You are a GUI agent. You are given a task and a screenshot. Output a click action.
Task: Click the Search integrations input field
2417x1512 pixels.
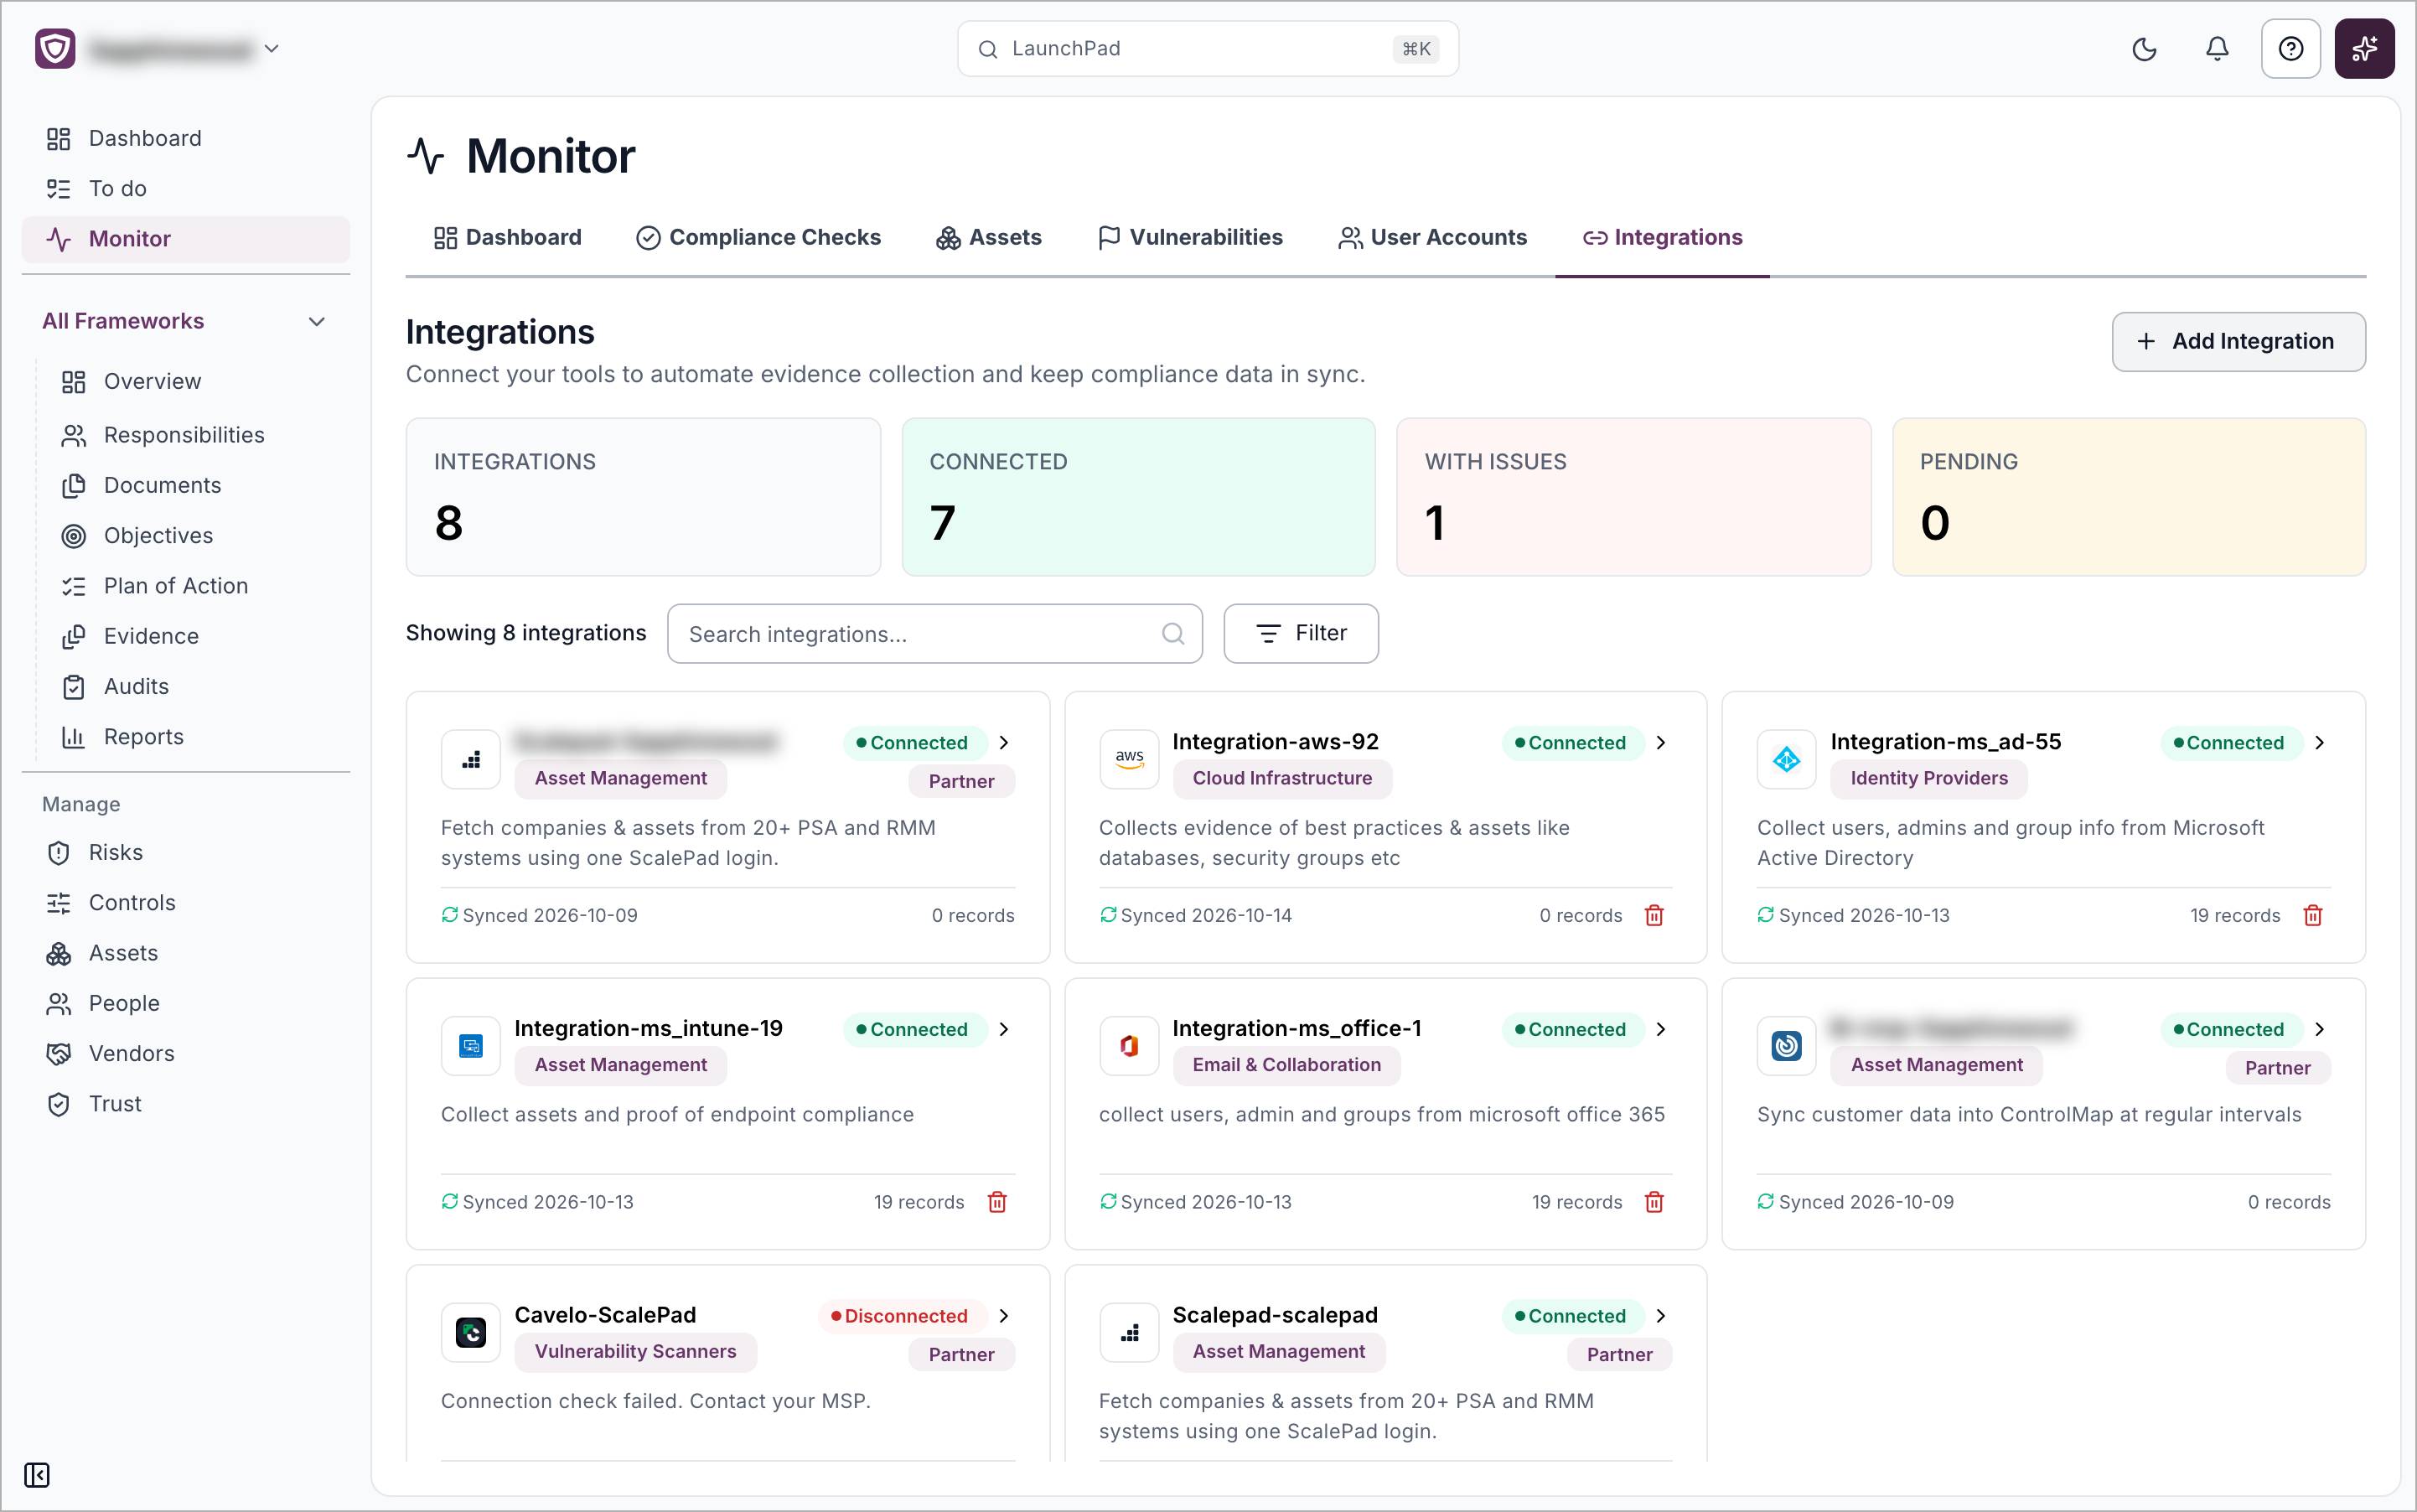[934, 634]
